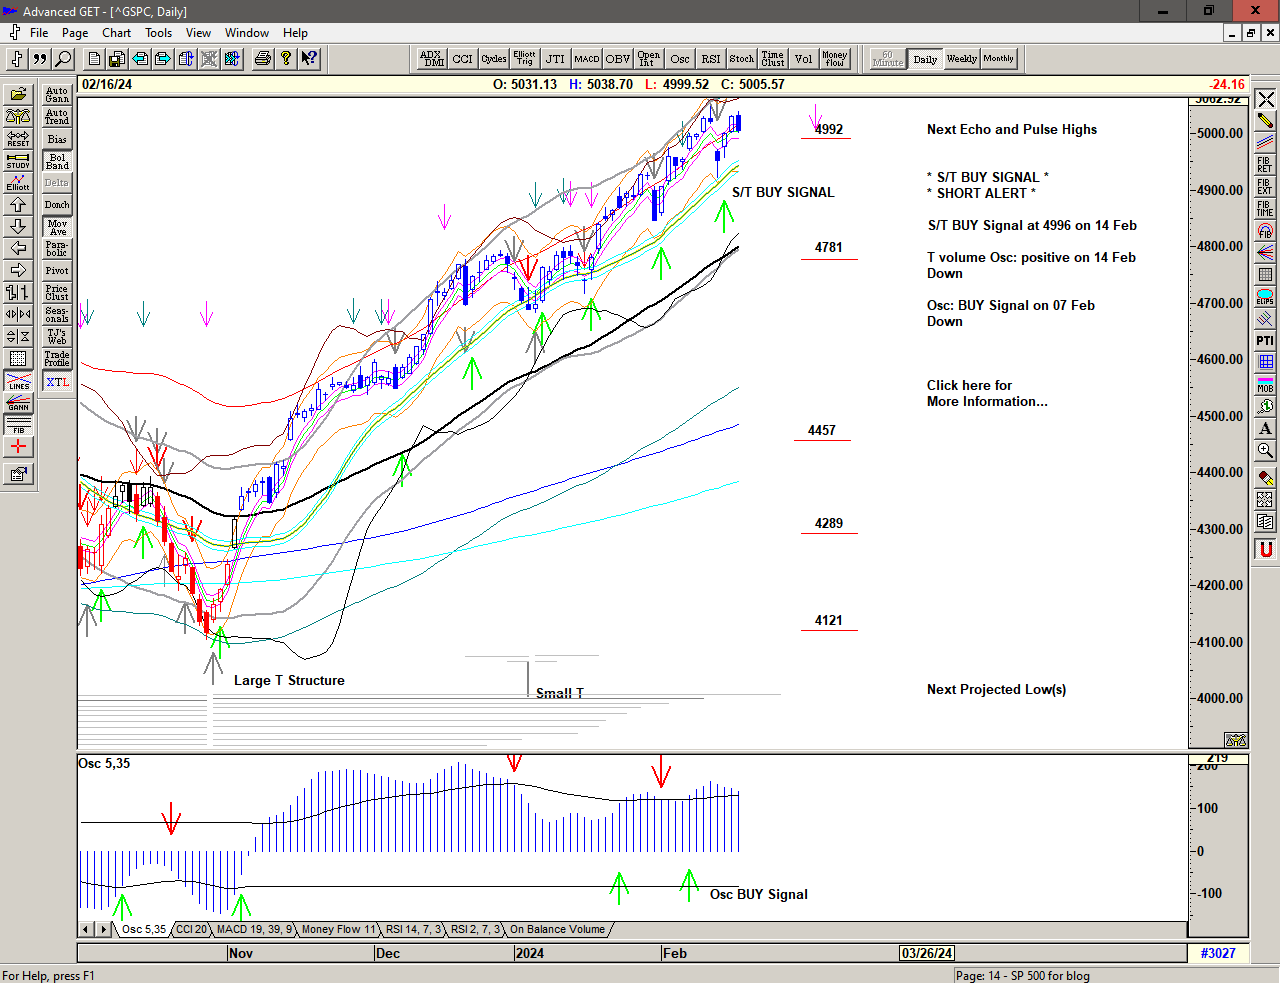Toggle the Mov Ave study off

point(57,227)
